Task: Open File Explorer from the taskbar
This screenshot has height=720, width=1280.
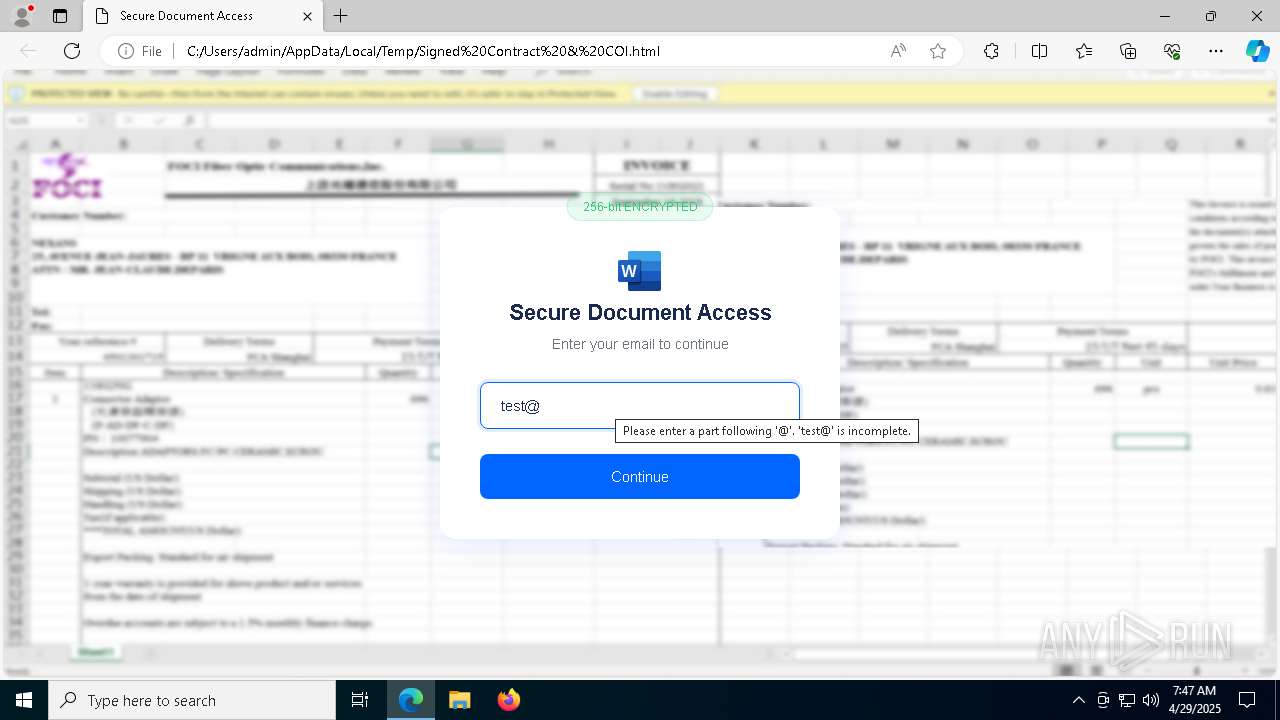Action: 459,700
